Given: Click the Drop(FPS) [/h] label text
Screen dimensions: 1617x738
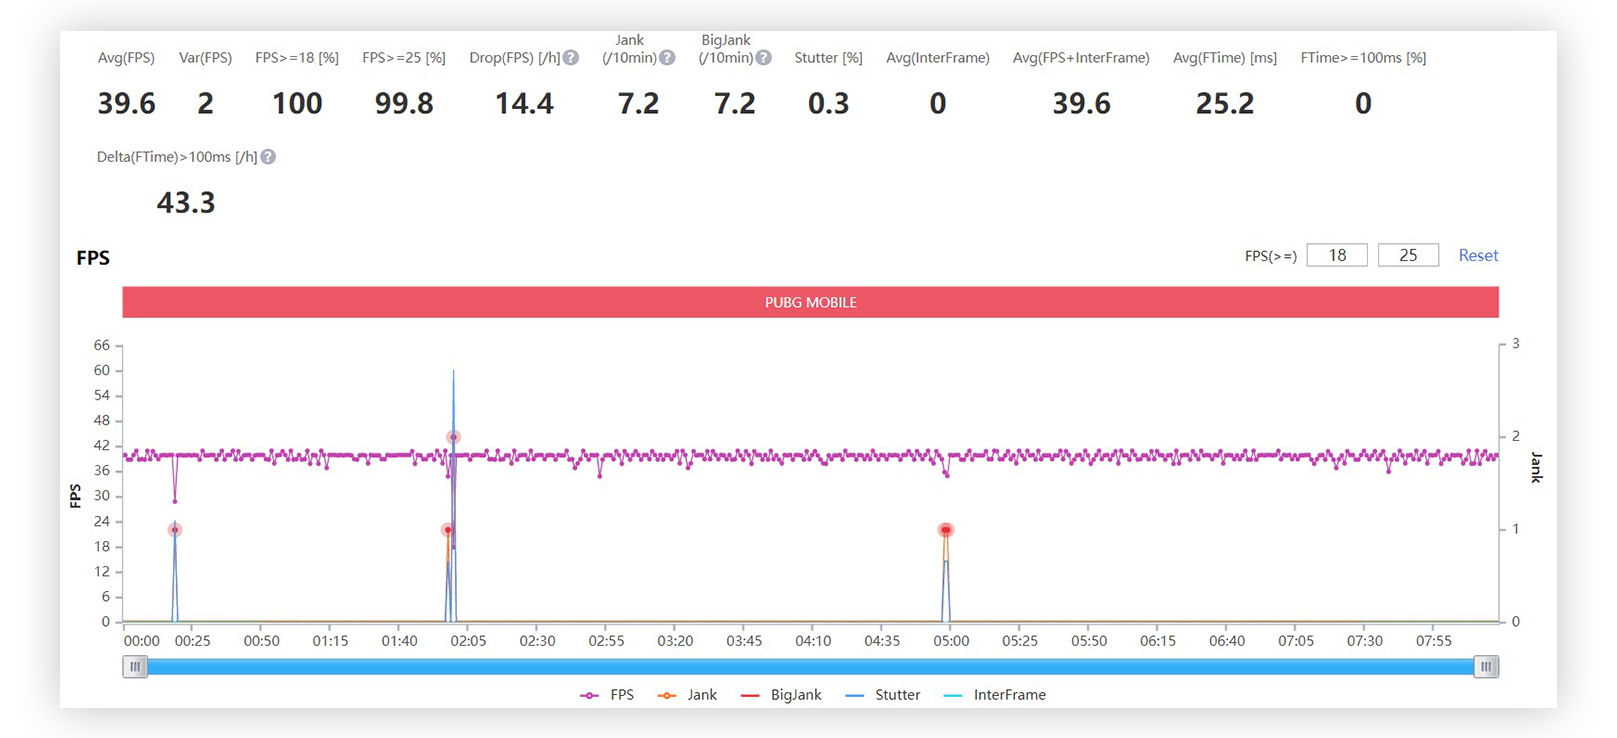Looking at the screenshot, I should pos(515,58).
